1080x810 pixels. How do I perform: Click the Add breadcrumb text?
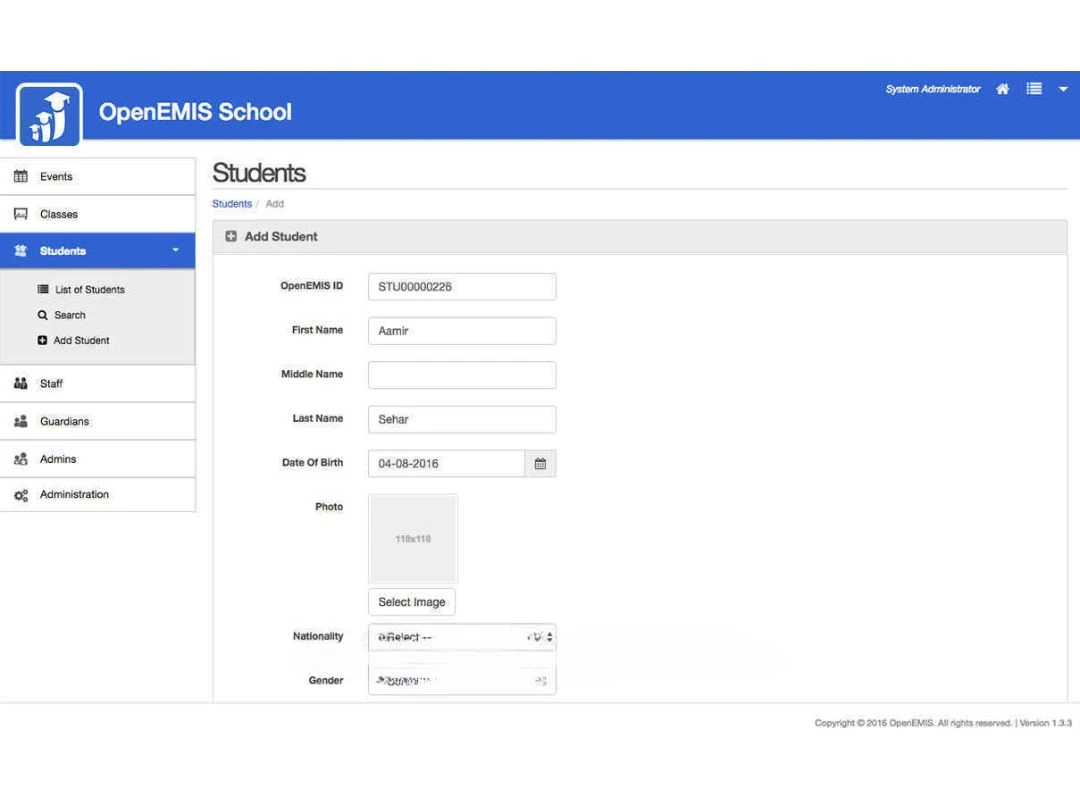click(275, 204)
